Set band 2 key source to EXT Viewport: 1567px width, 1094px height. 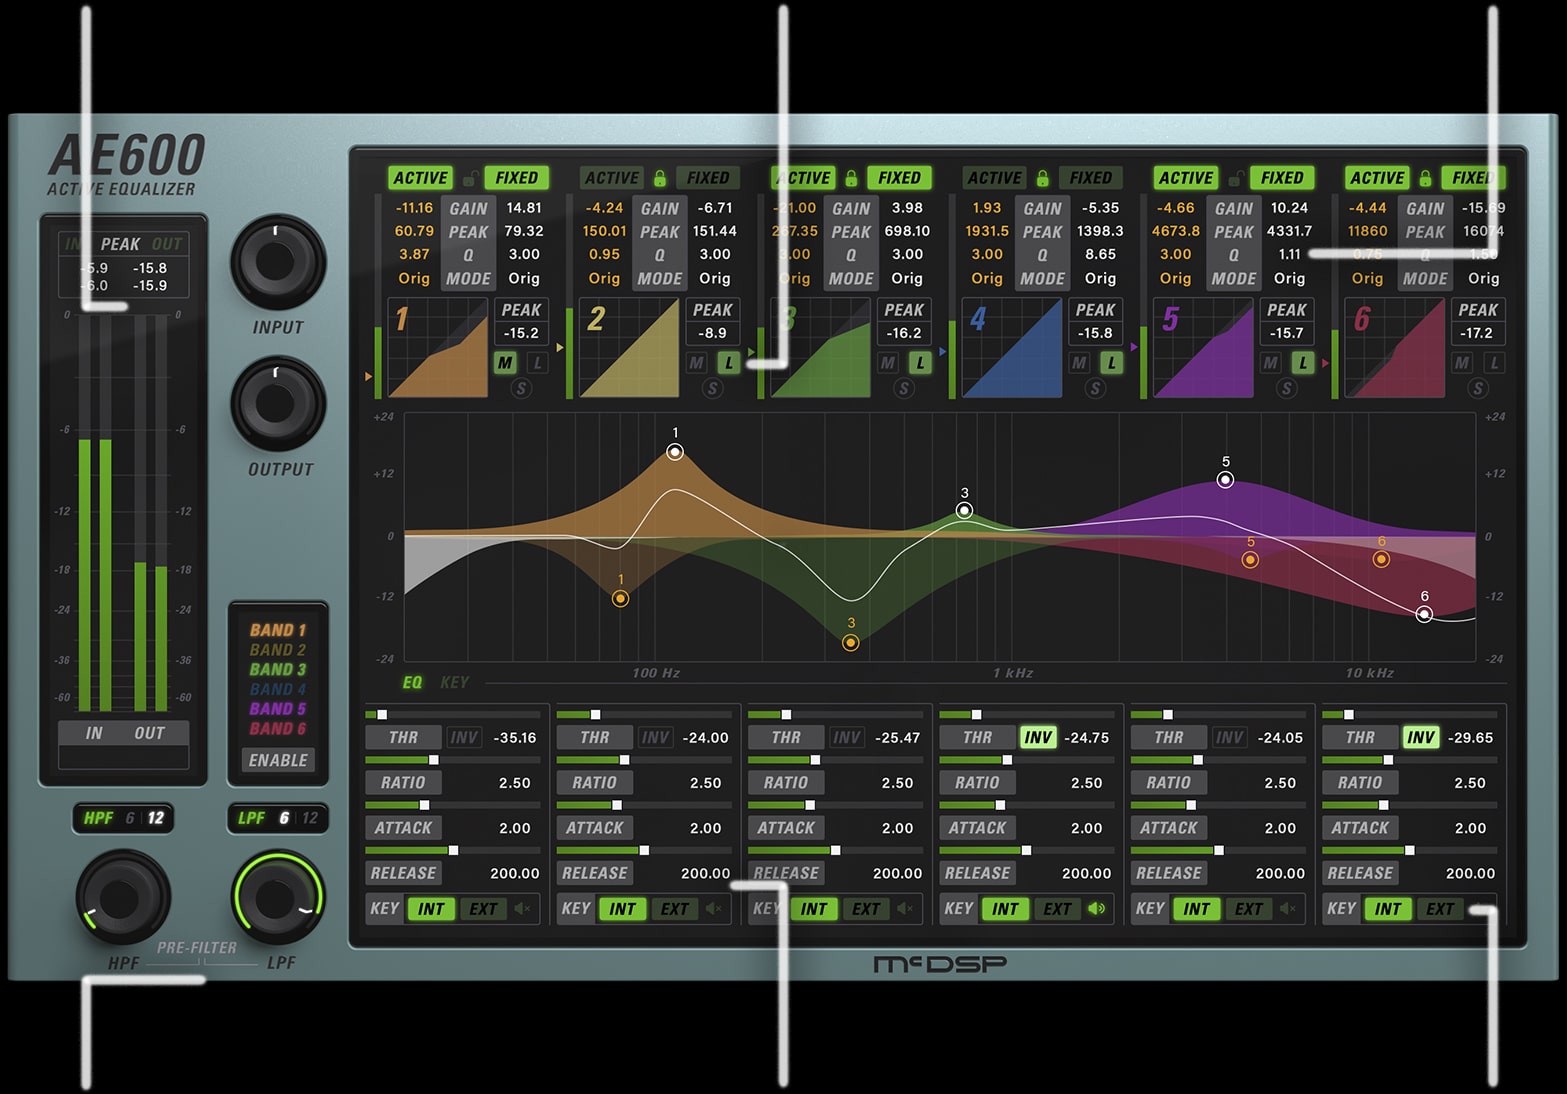pos(675,909)
